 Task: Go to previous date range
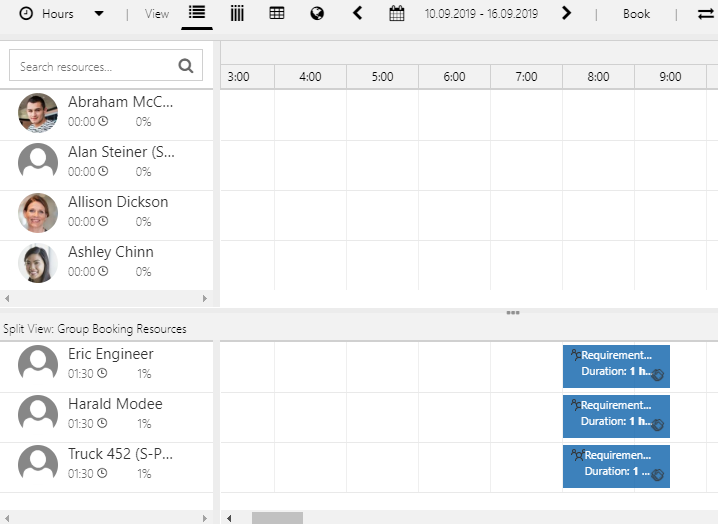click(358, 13)
